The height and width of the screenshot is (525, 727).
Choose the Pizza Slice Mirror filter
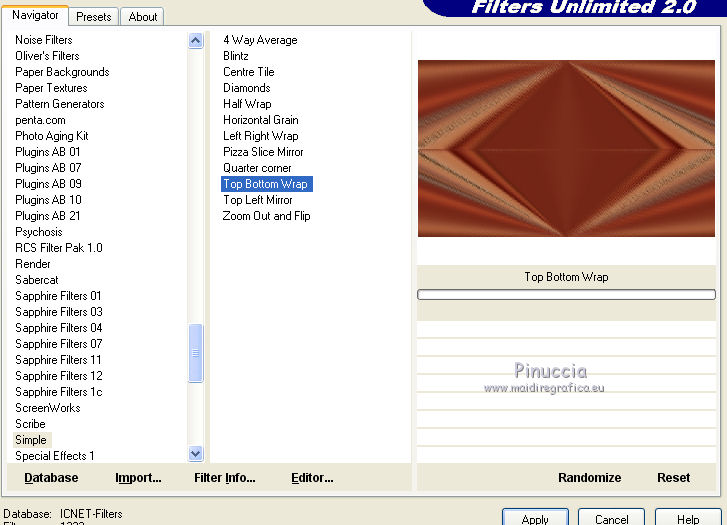tap(263, 152)
